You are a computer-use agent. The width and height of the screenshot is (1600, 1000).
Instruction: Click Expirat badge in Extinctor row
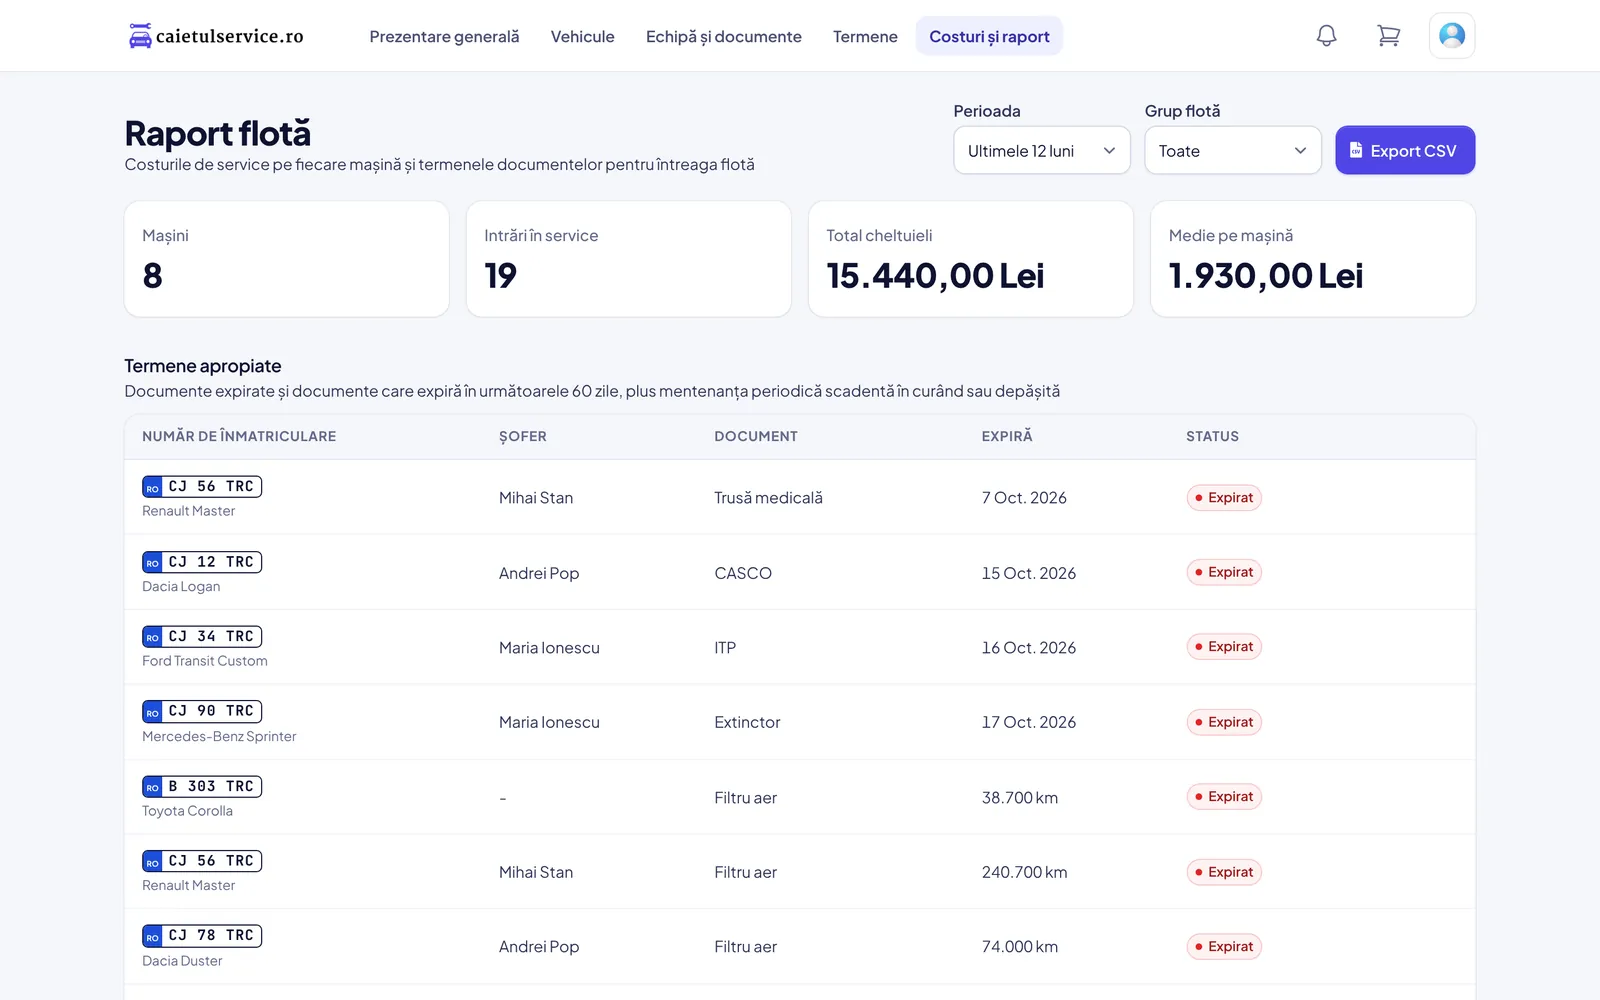[1224, 722]
